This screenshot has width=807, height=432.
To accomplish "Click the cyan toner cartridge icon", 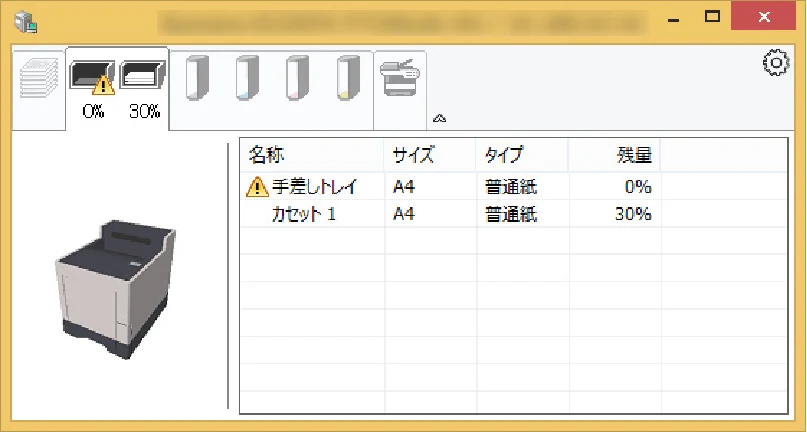I will (x=248, y=78).
